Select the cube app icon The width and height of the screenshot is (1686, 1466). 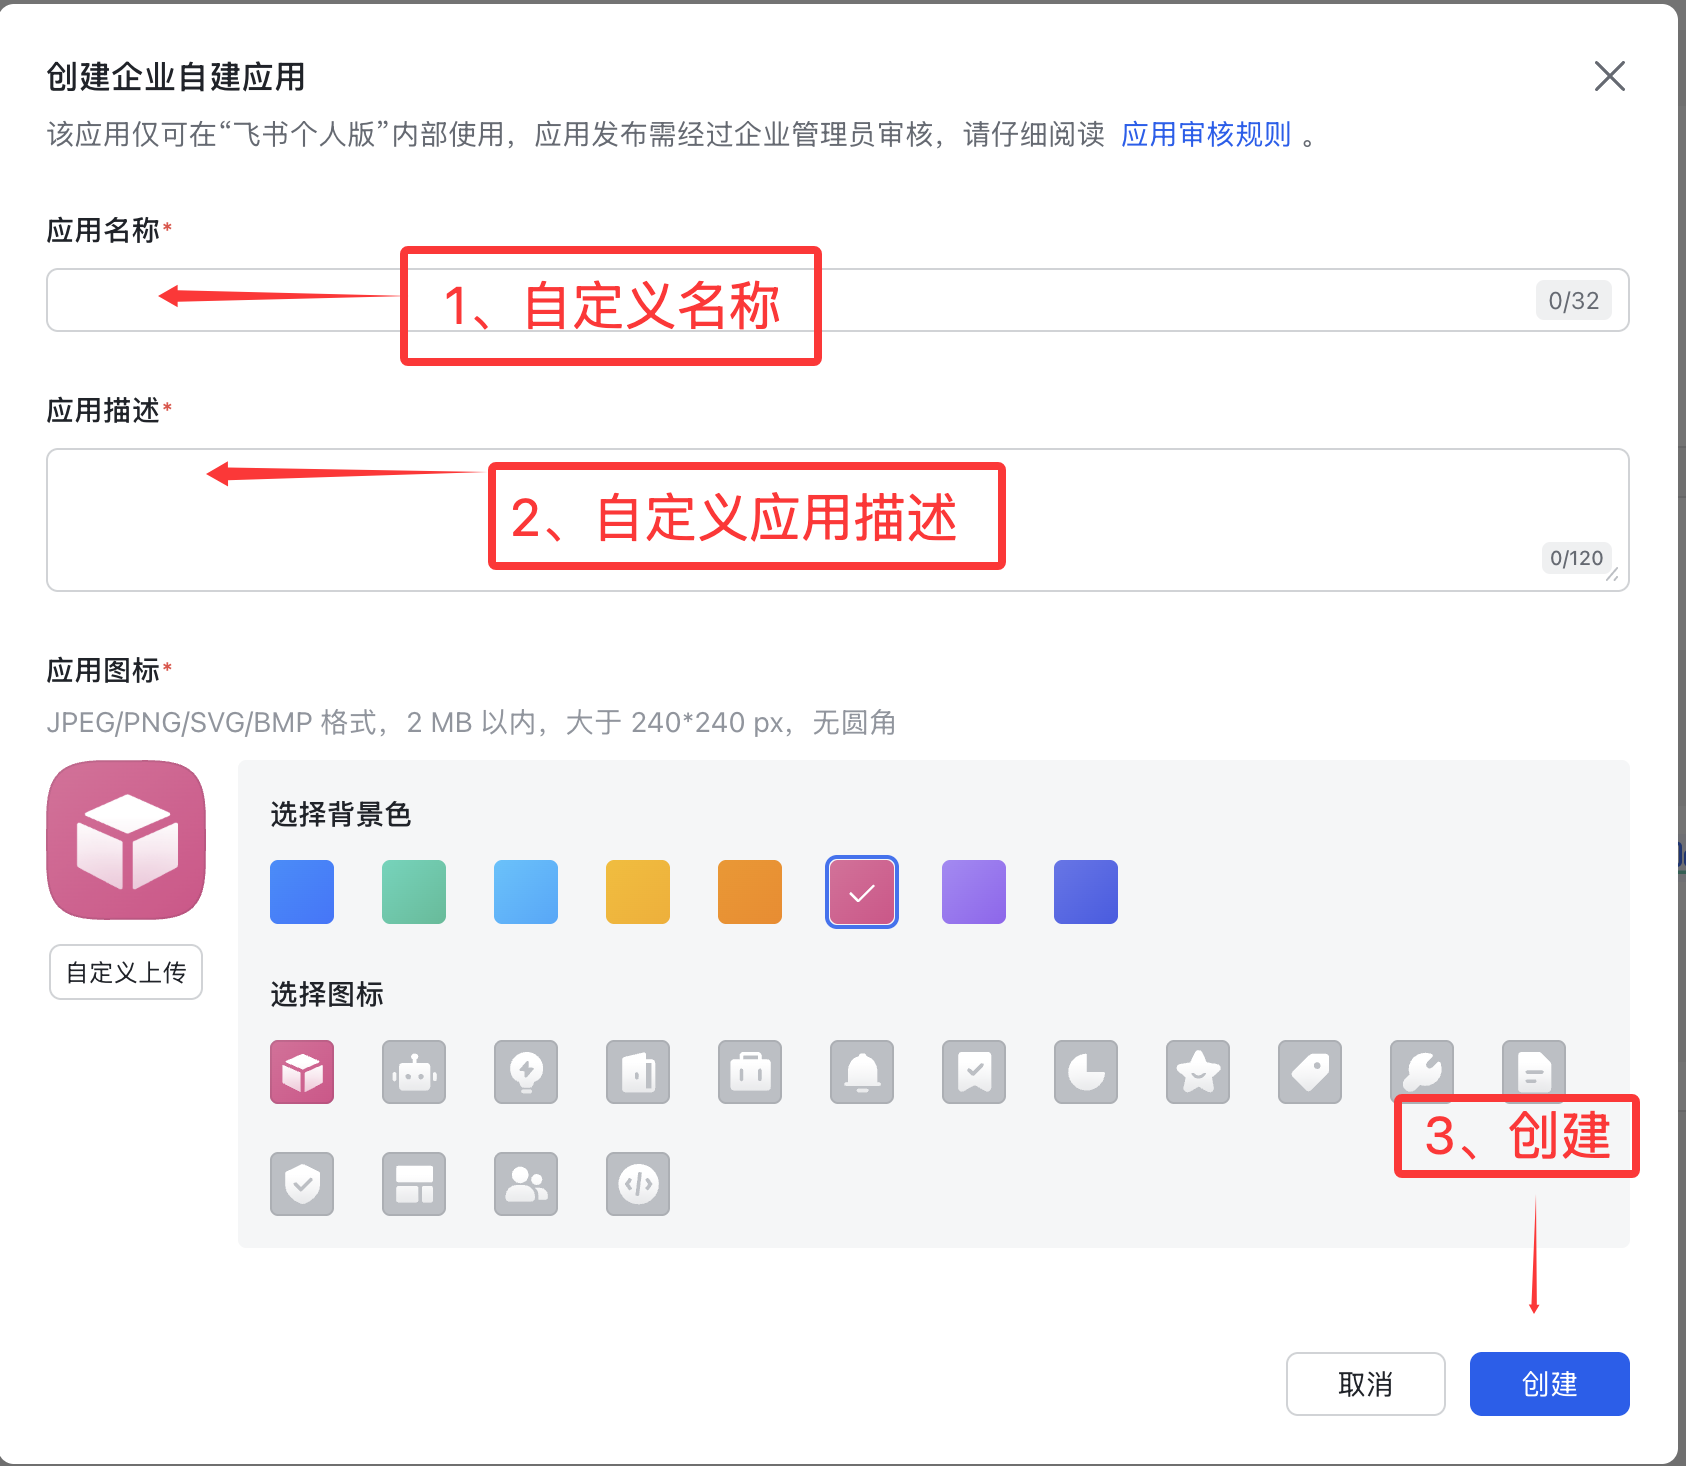coord(301,1072)
